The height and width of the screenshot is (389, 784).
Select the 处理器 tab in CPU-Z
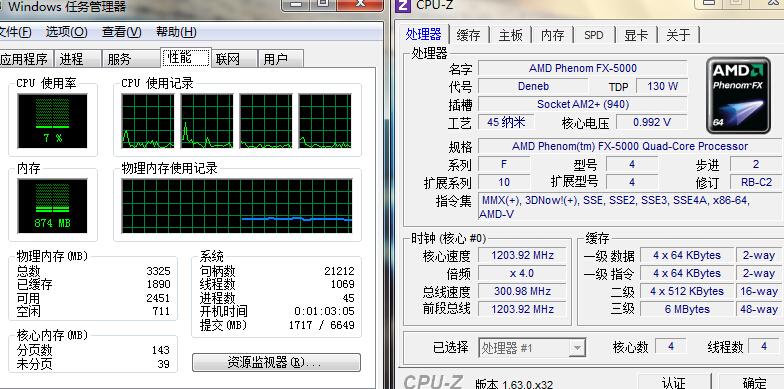tap(424, 34)
